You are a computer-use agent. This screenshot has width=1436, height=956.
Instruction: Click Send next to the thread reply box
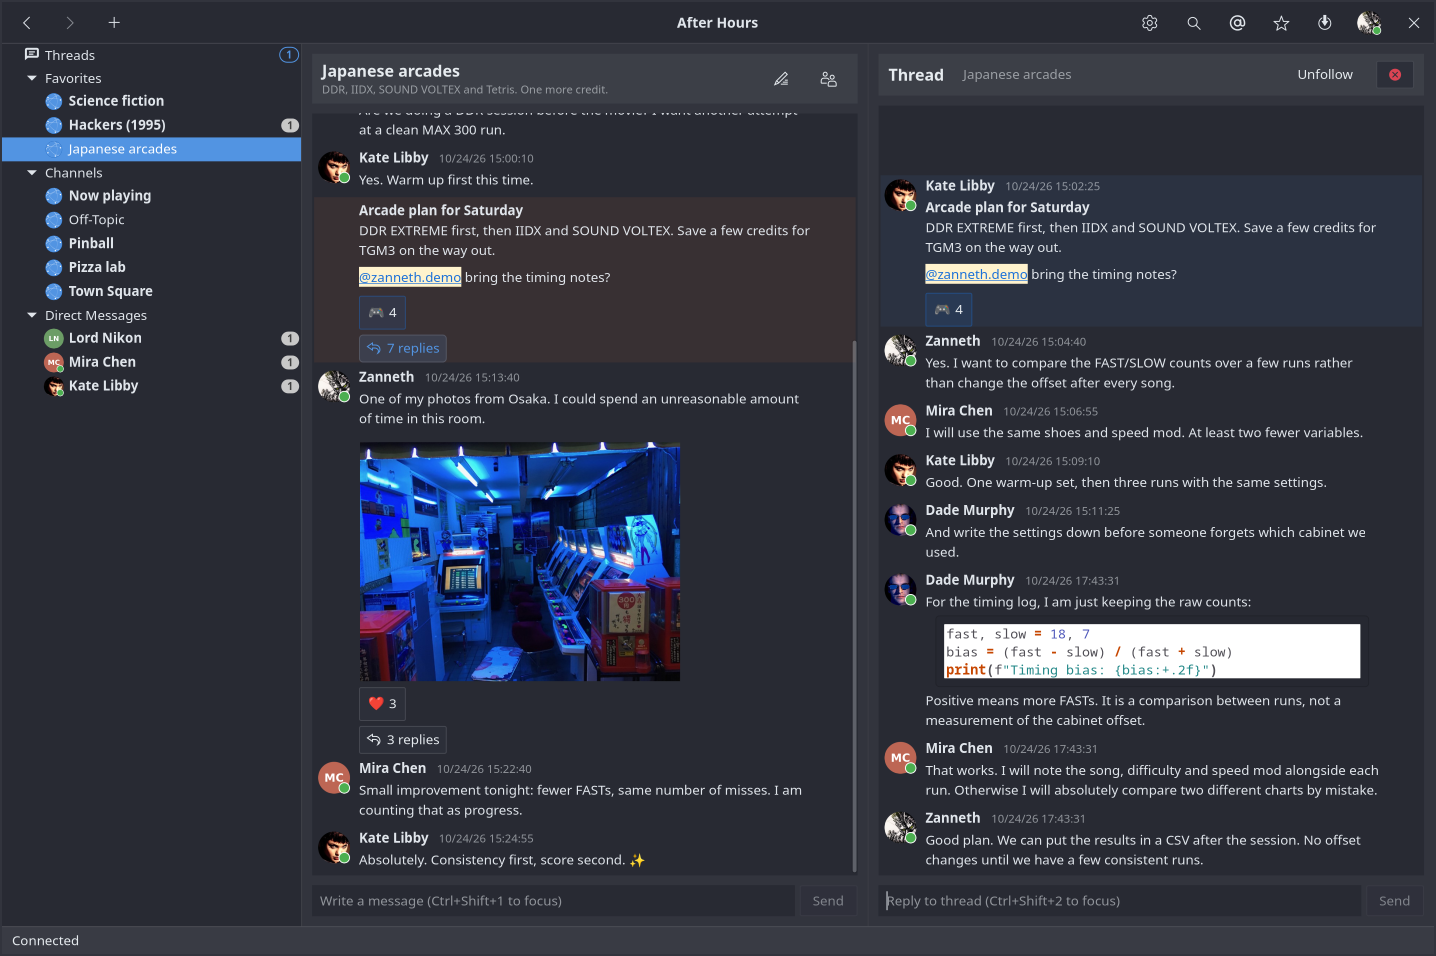[1394, 901]
